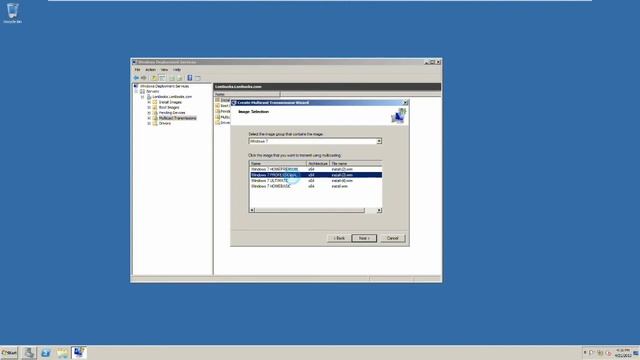This screenshot has width=640, height=360.
Task: Open Windows Explorer from taskbar
Action: [62, 353]
